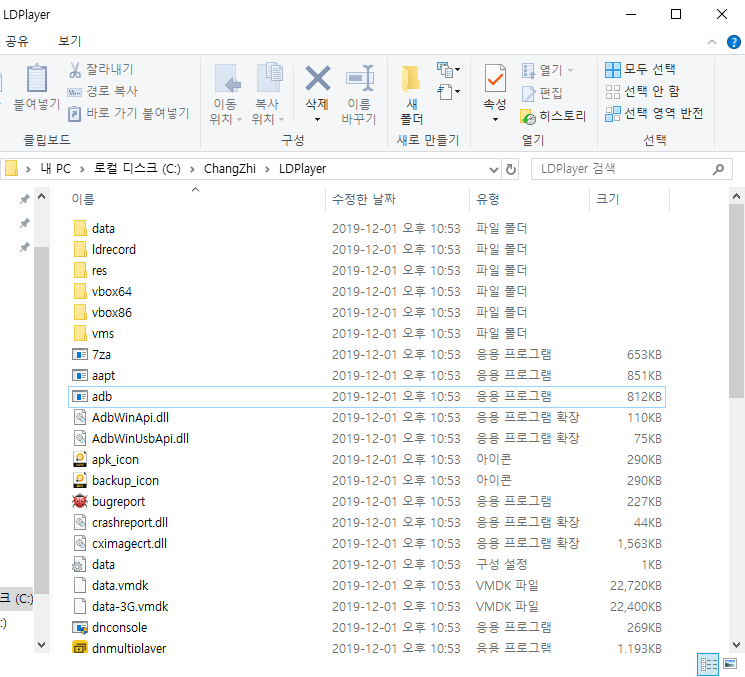Click the Refresh address bar icon
The image size is (745, 677).
click(x=510, y=169)
